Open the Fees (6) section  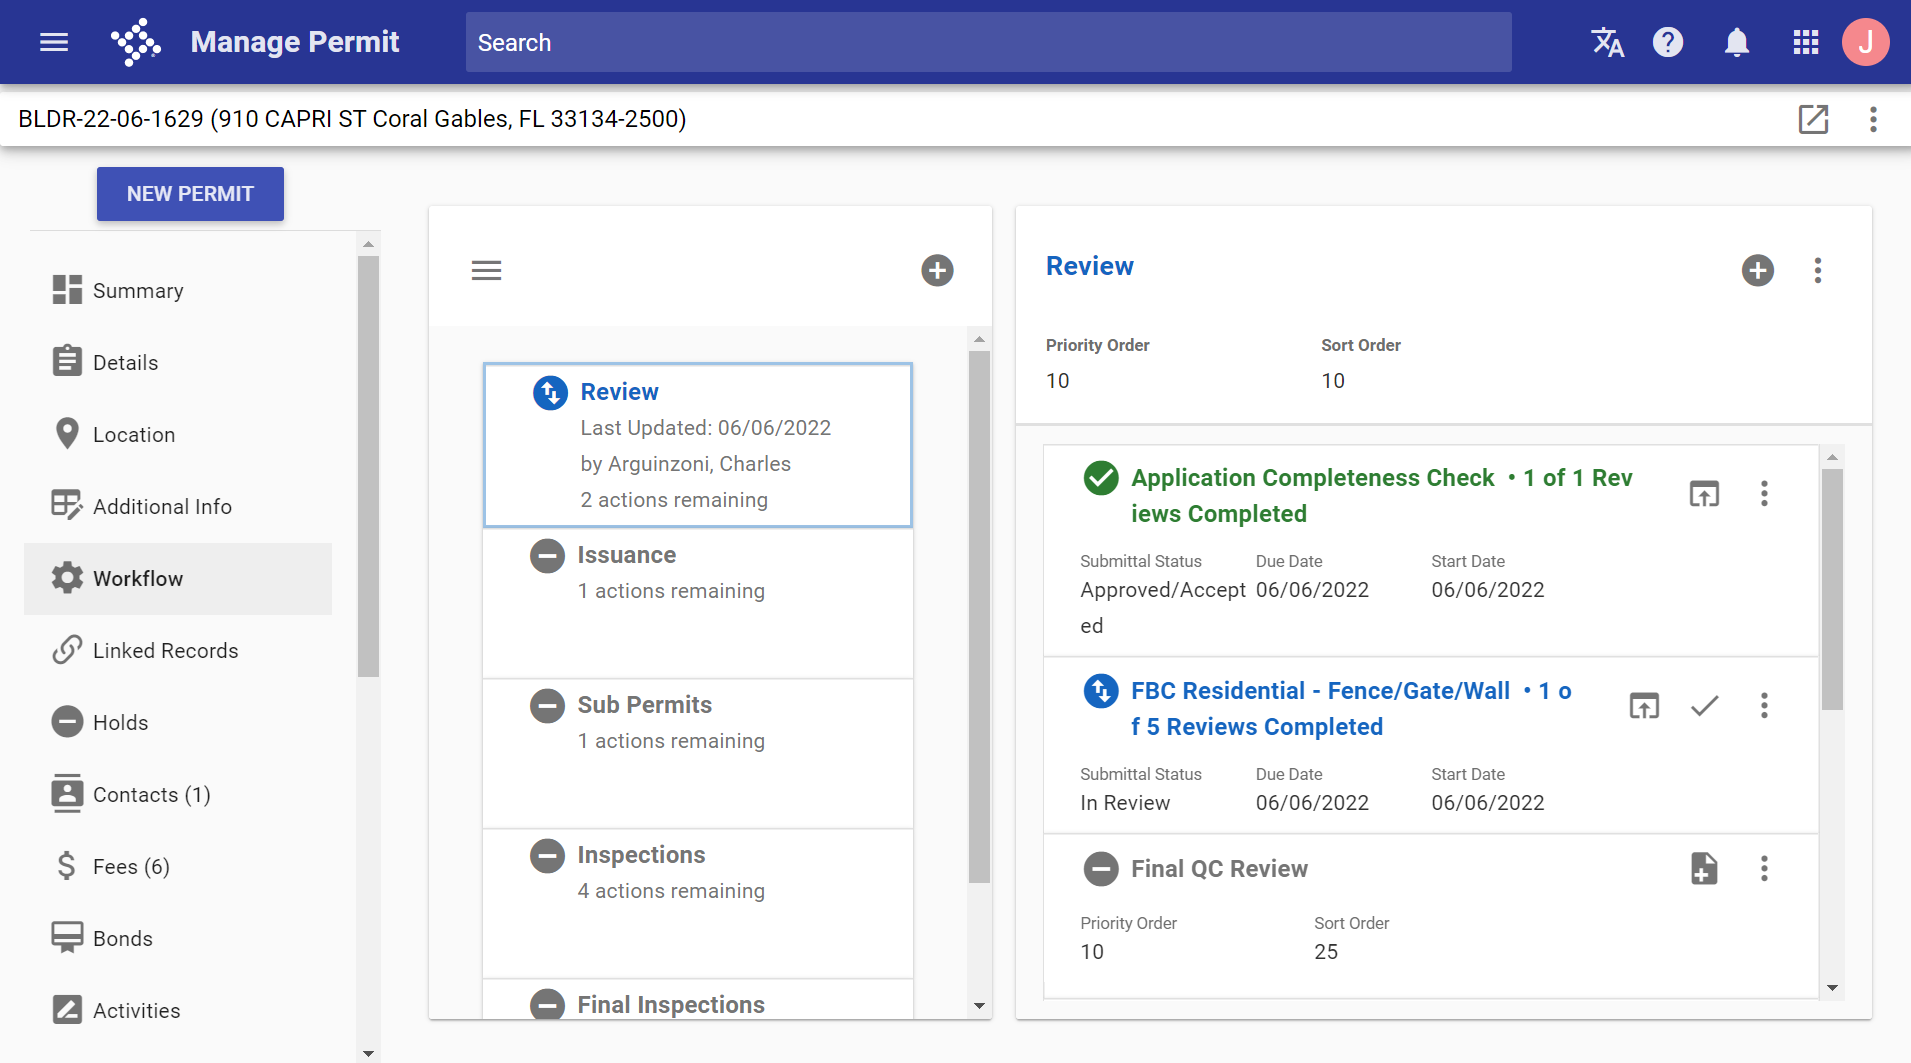131,867
